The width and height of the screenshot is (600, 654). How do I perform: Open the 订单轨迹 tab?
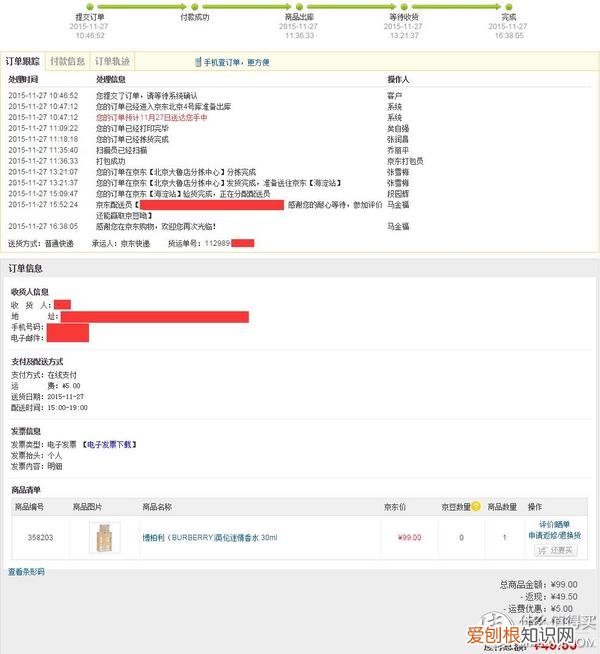(112, 61)
